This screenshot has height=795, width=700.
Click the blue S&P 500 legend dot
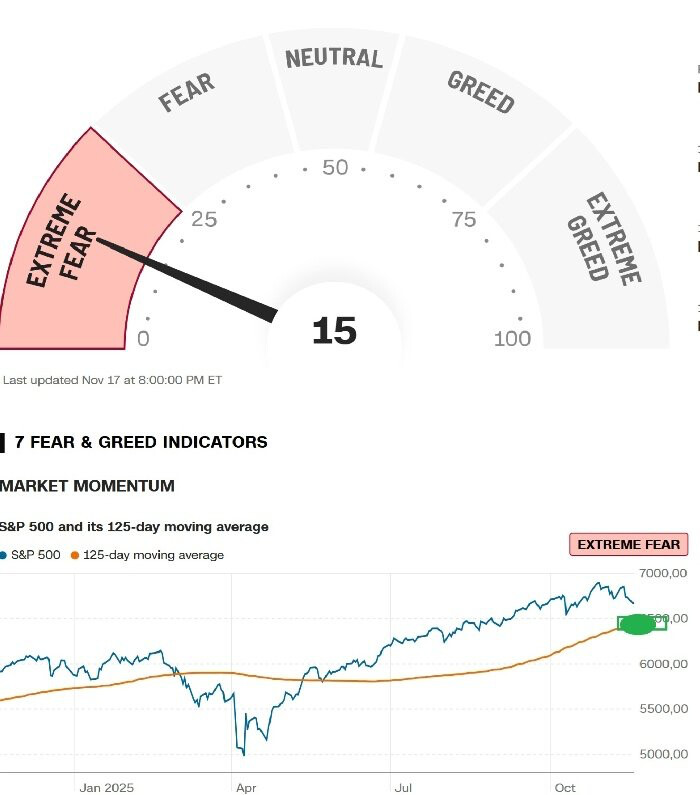click(3, 555)
